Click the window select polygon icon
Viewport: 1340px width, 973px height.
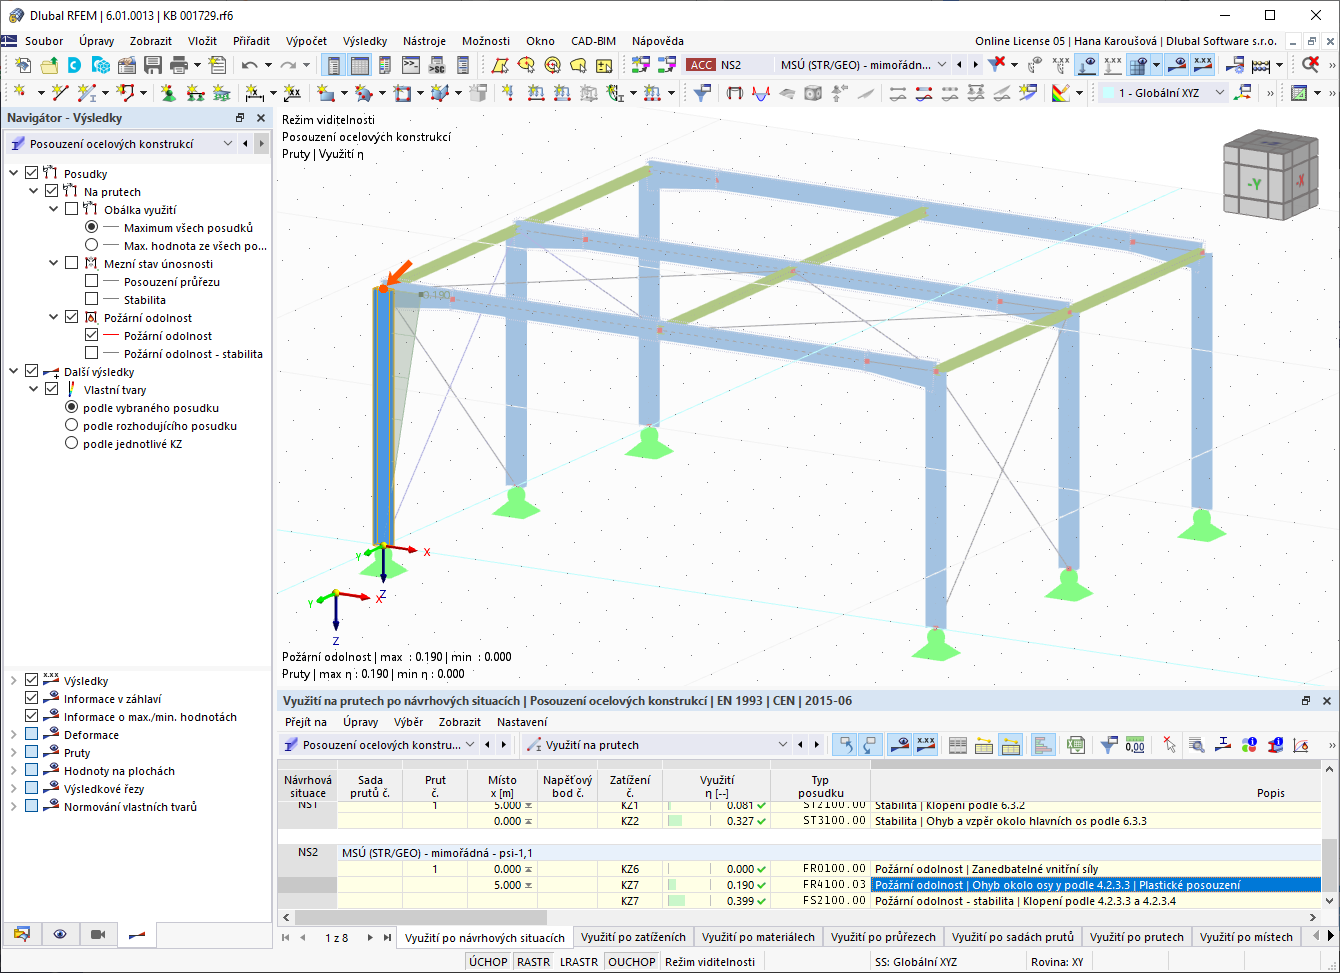point(499,65)
